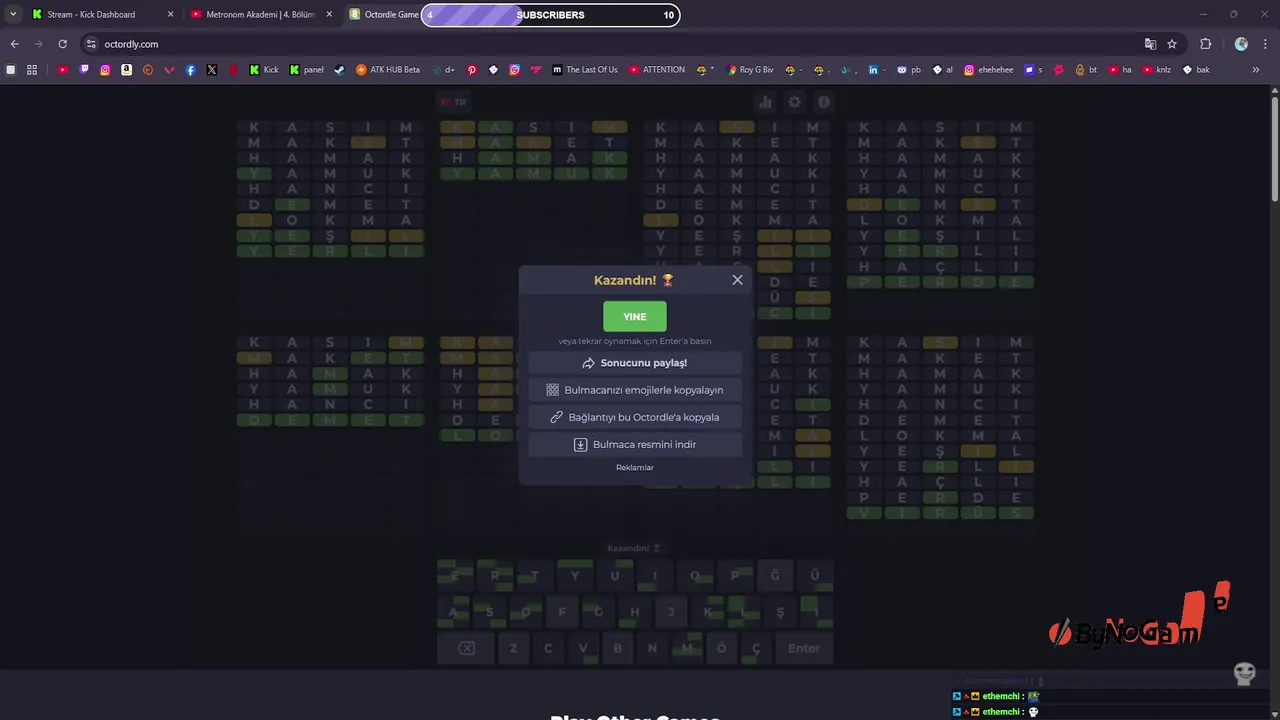
Task: Open the Roy G Biv bookmark
Action: 750,70
